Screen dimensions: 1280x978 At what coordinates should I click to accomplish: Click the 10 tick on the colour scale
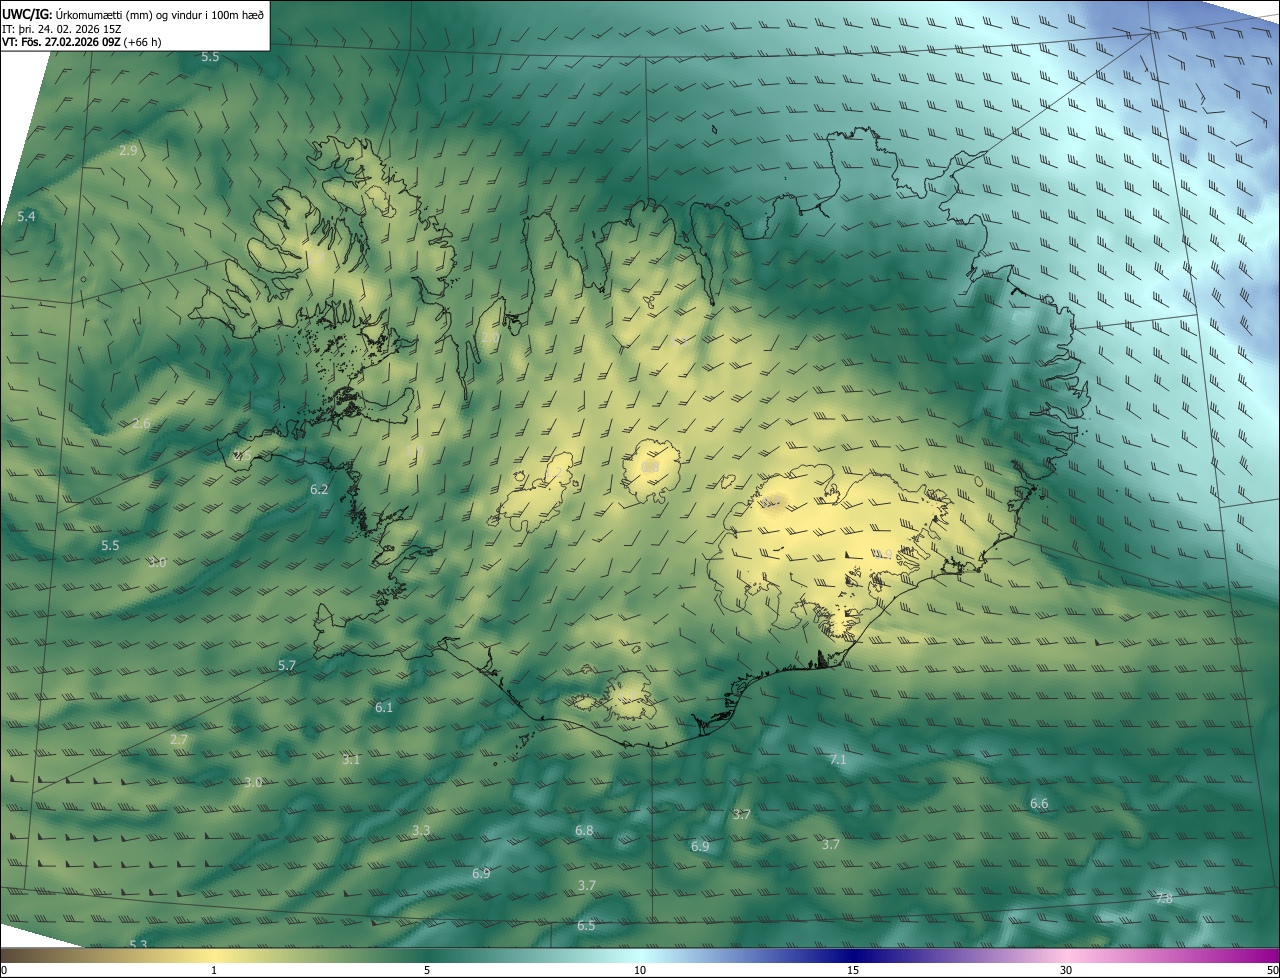click(640, 970)
